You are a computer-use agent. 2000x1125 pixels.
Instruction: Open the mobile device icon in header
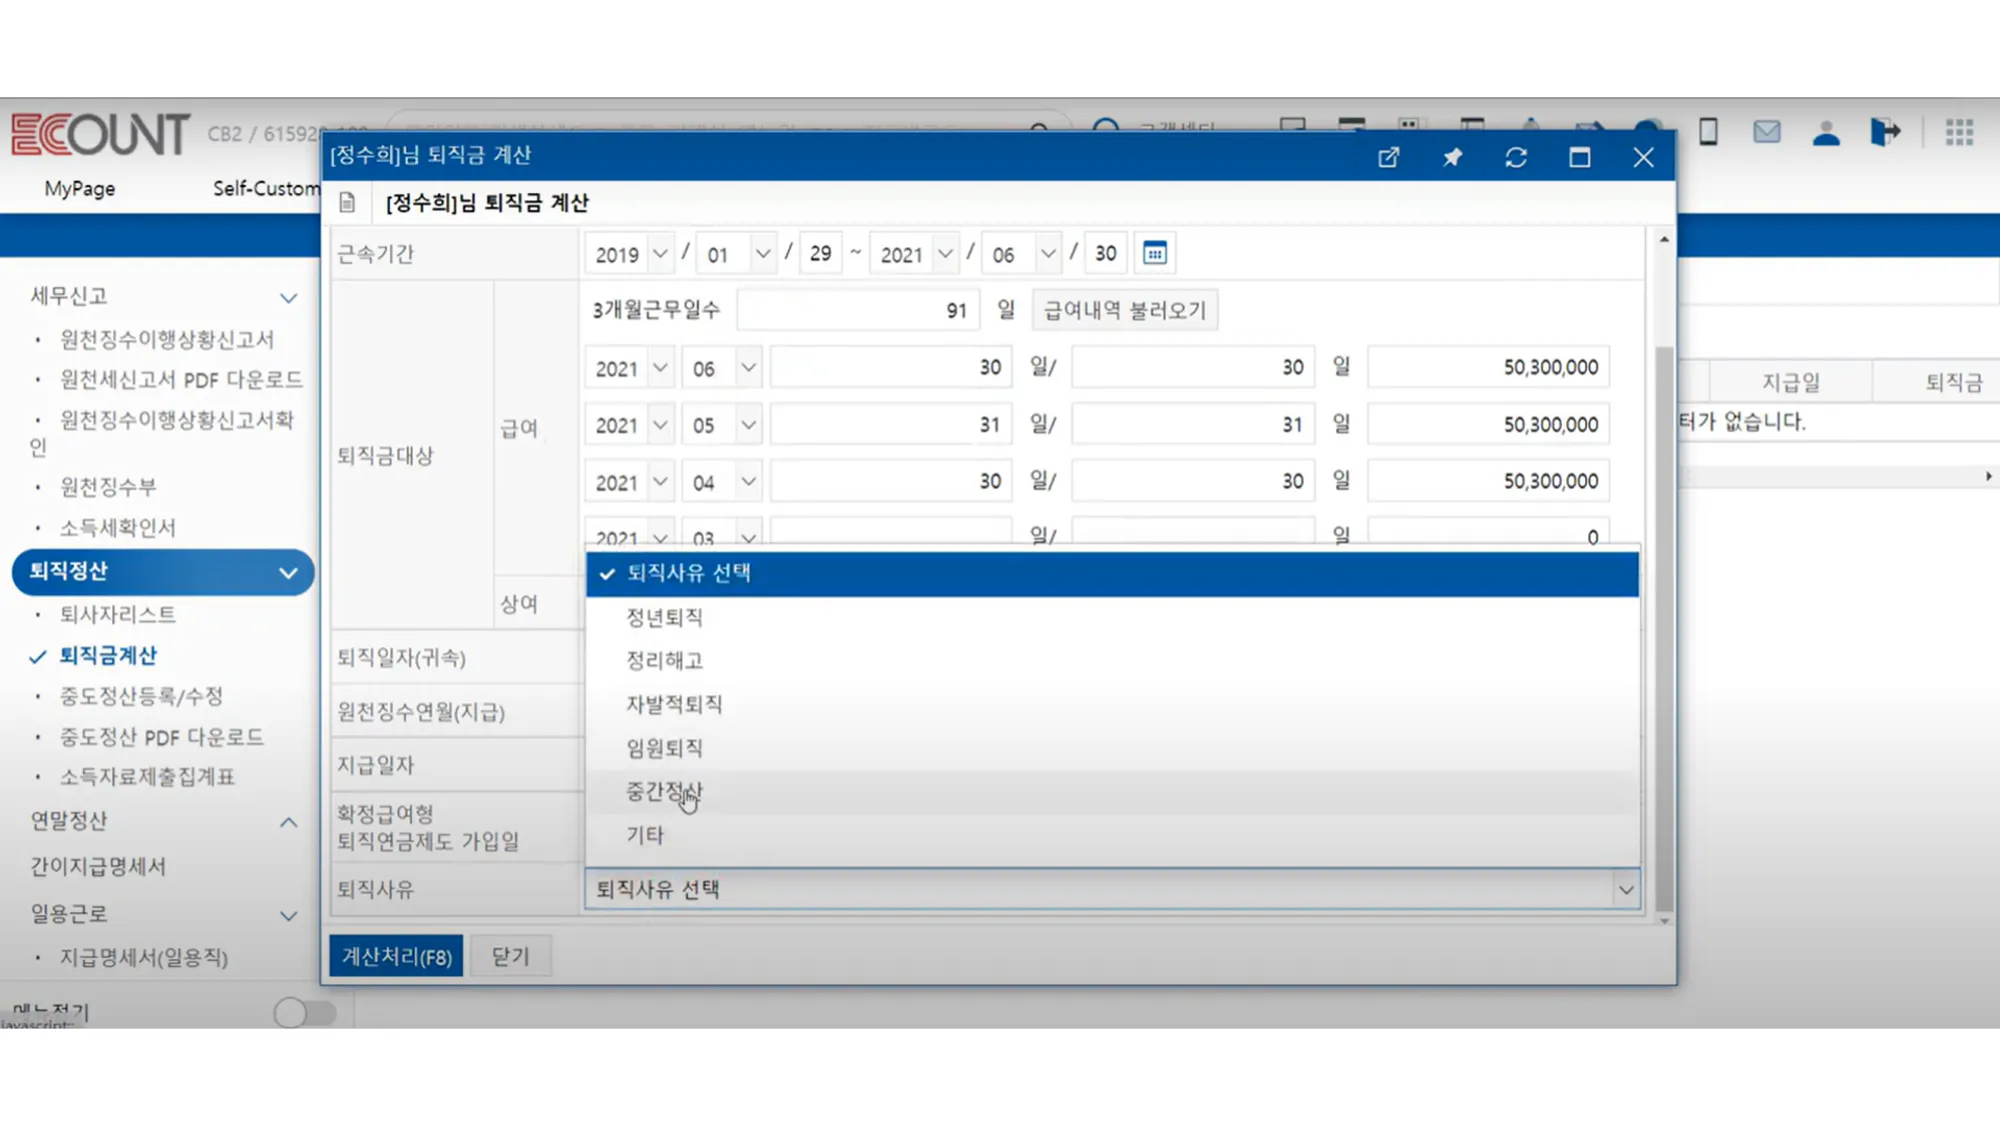point(1708,131)
